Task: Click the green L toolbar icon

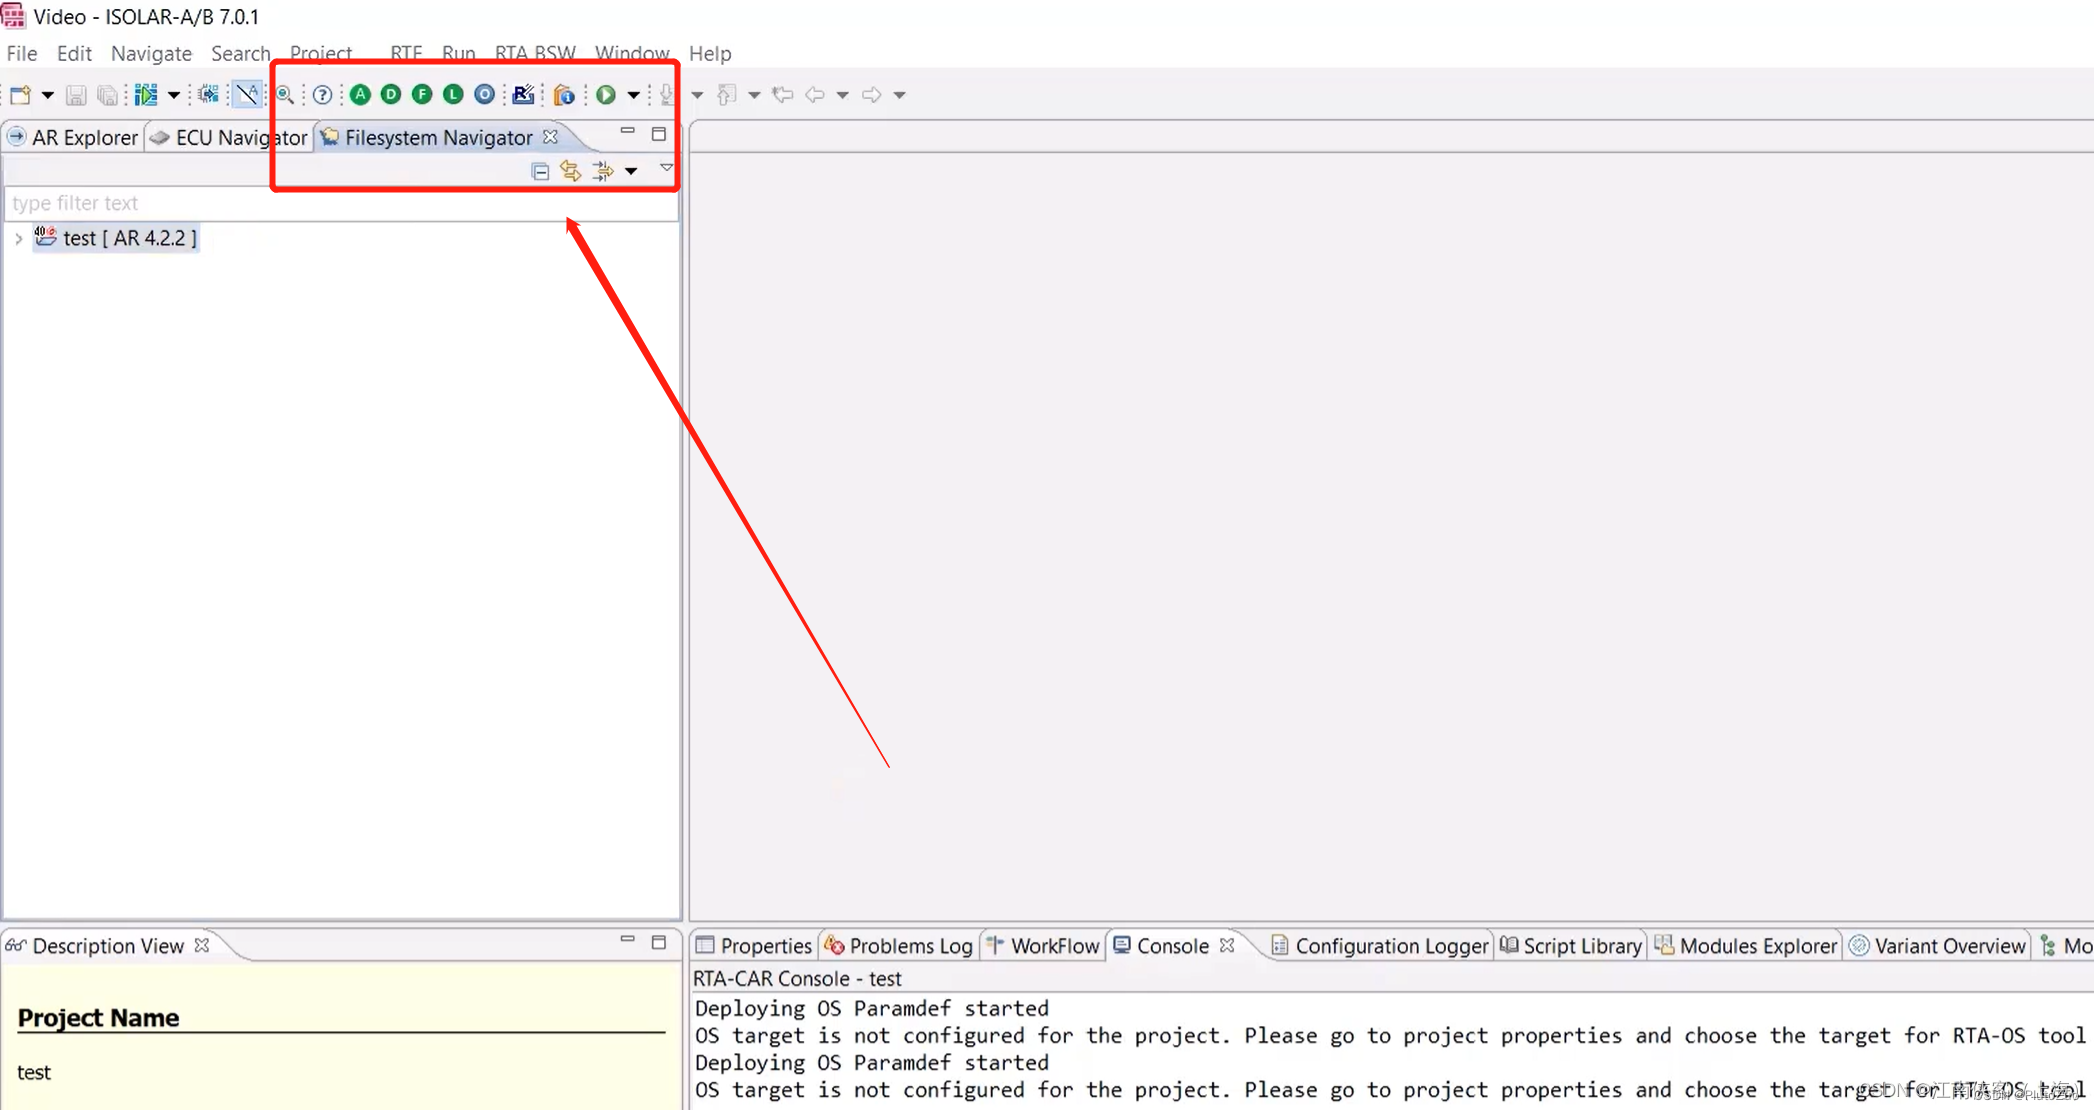Action: (453, 94)
